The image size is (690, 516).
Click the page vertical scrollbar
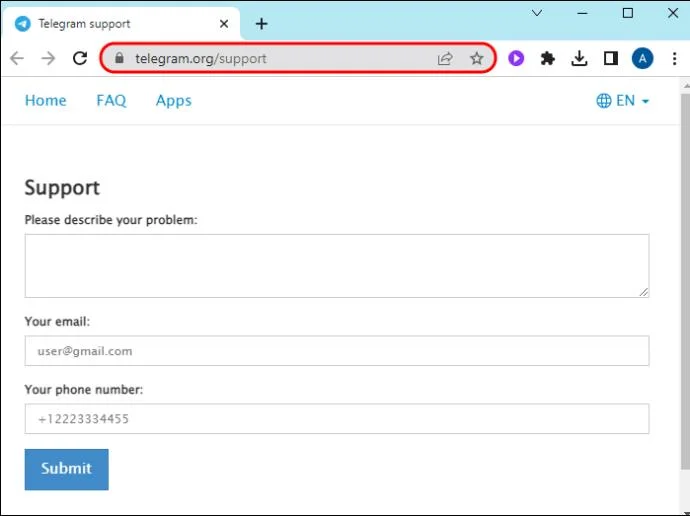(684, 282)
